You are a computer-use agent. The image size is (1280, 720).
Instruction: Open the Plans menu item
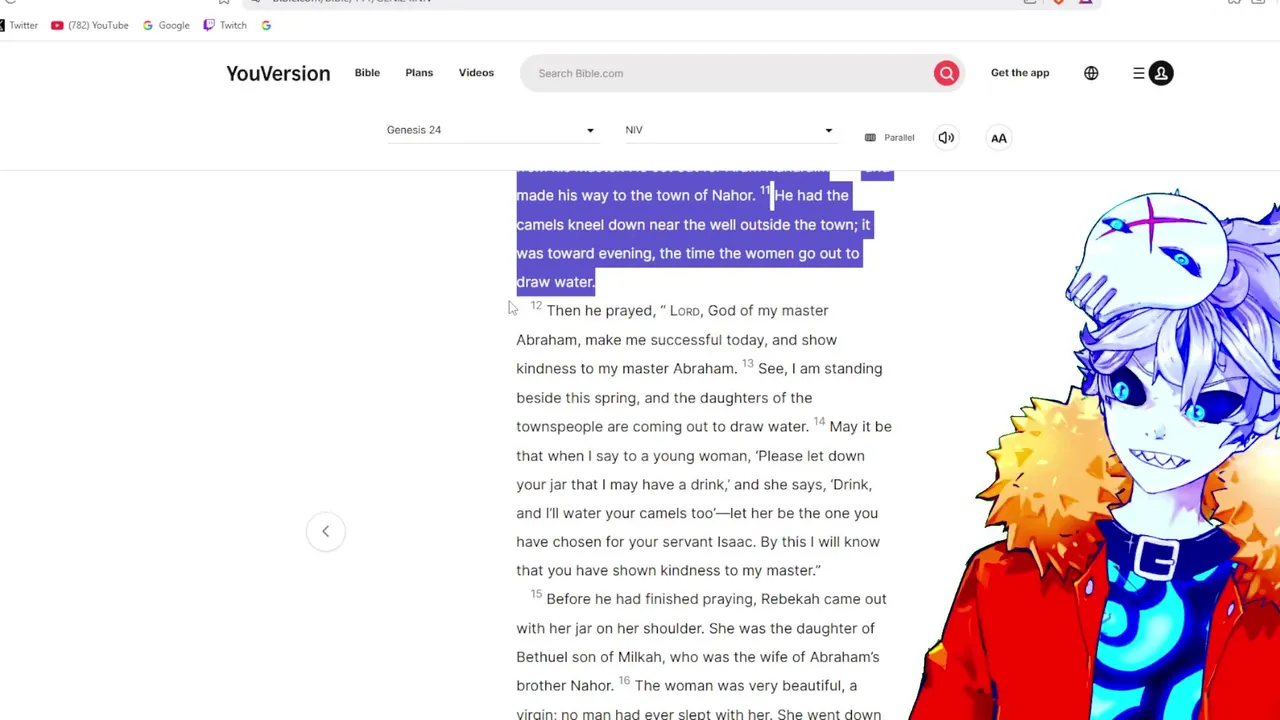point(419,73)
